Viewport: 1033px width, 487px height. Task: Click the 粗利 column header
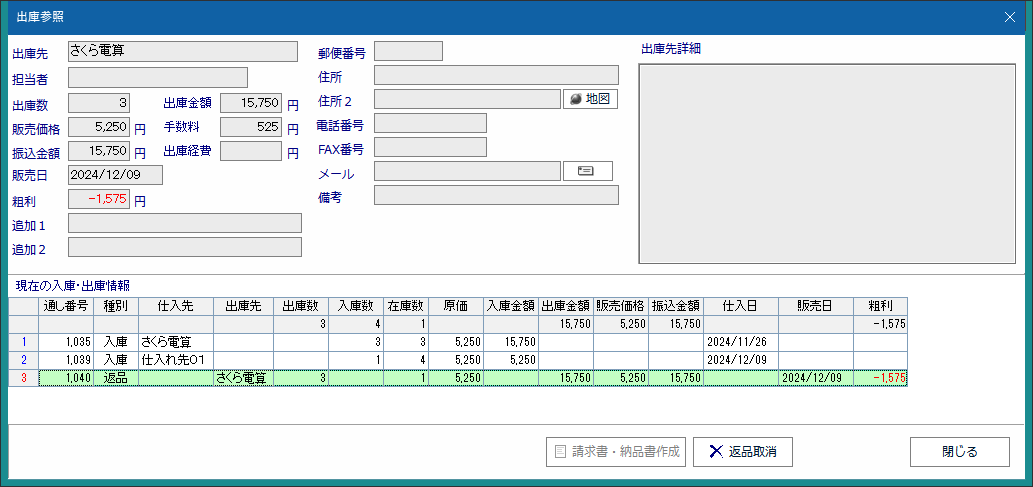click(880, 306)
